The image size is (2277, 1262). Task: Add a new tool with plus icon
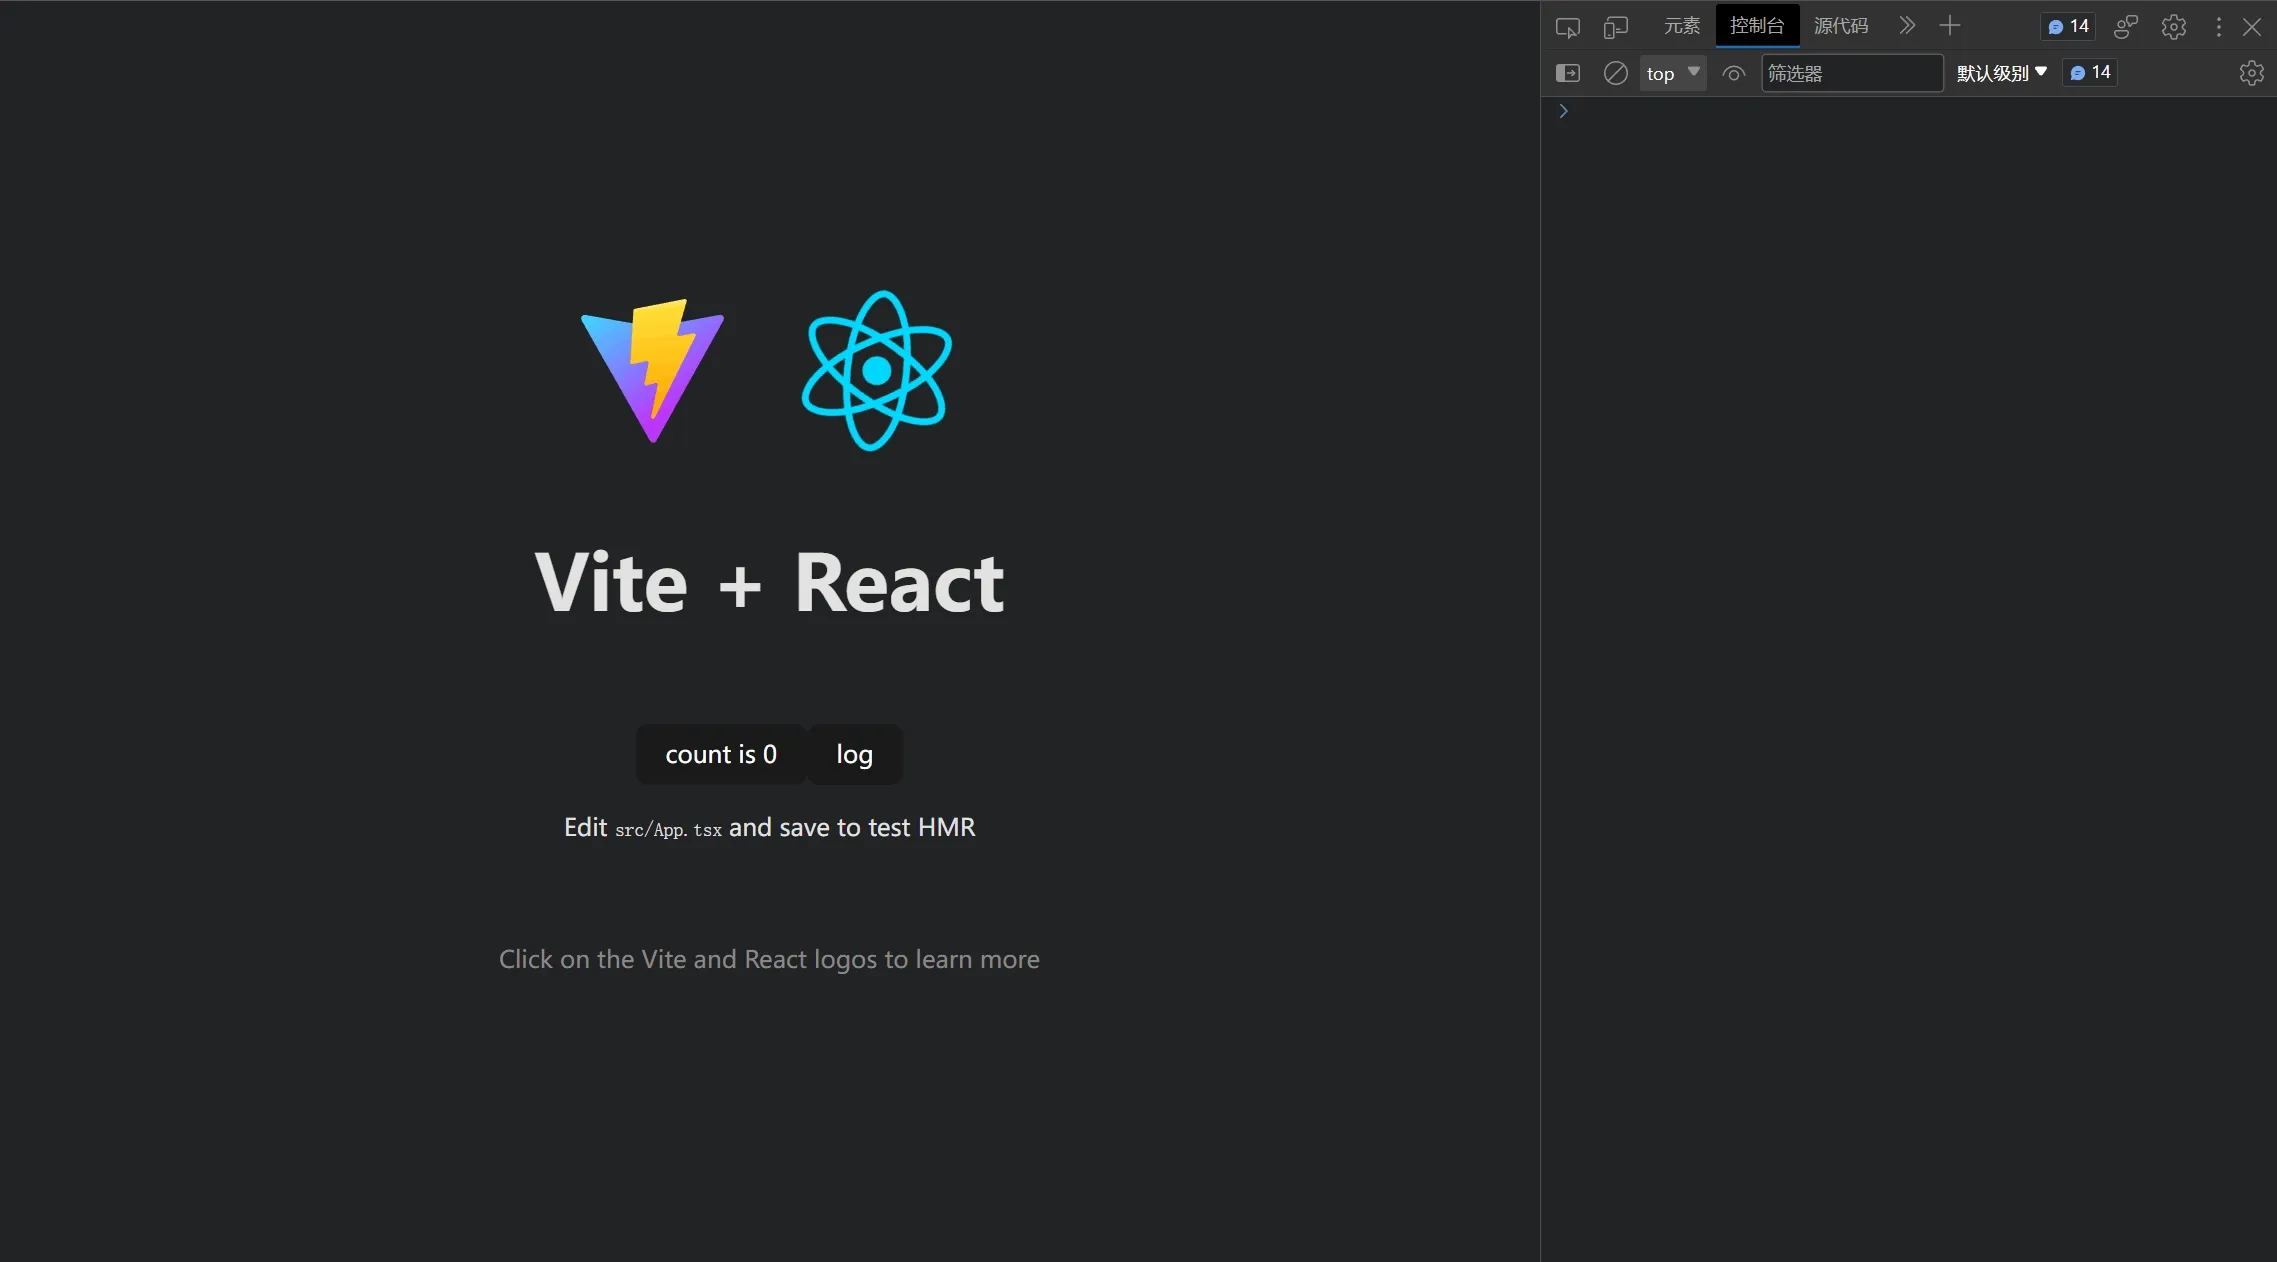(1949, 26)
